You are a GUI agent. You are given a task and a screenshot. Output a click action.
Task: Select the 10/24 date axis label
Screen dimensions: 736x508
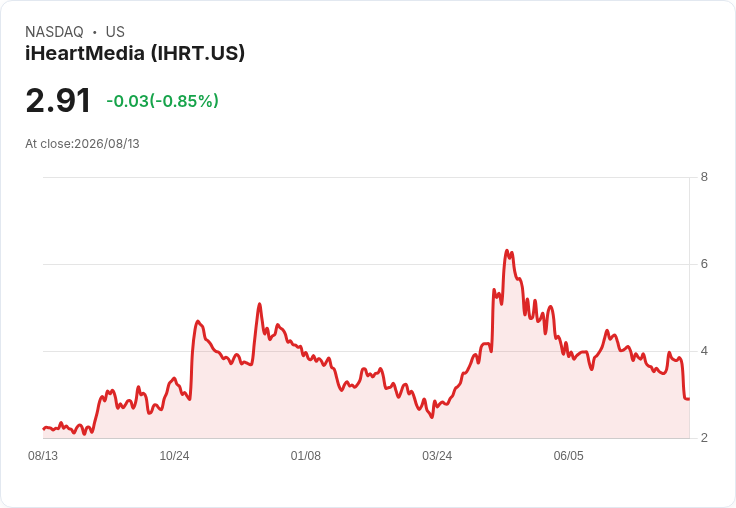pyautogui.click(x=174, y=455)
